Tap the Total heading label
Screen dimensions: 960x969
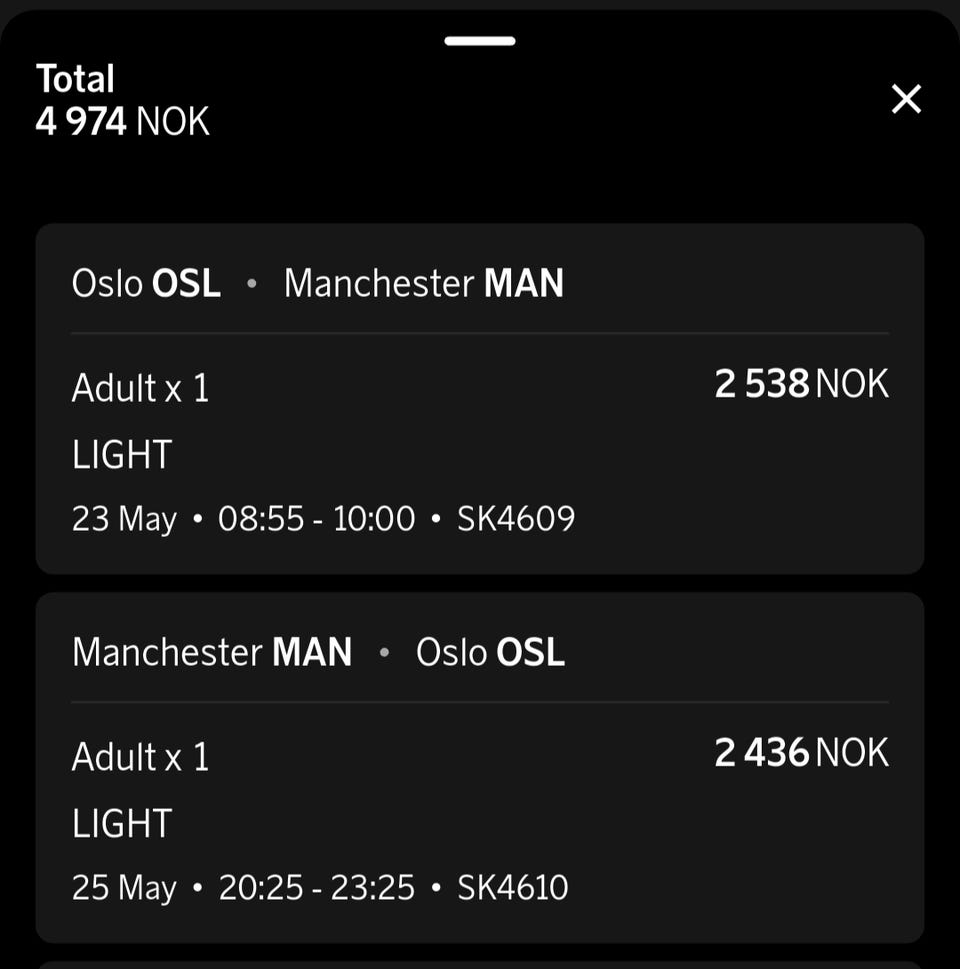click(75, 79)
